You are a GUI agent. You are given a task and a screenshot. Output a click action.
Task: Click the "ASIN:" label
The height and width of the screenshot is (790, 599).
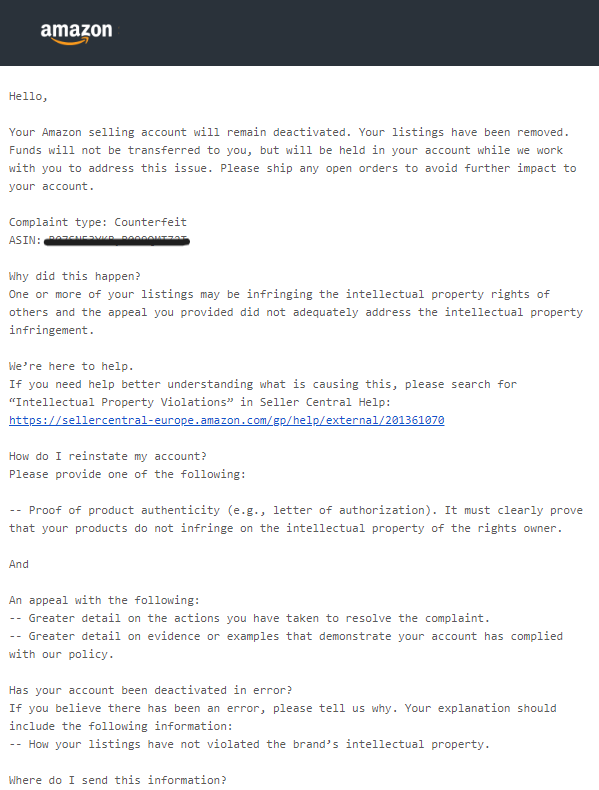(x=25, y=240)
